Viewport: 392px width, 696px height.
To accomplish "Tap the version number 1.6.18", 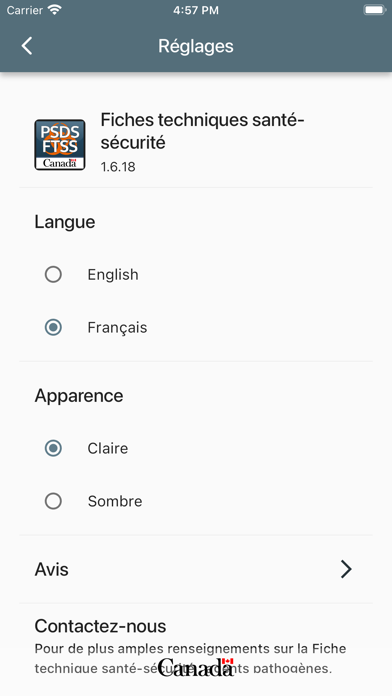I will 118,167.
